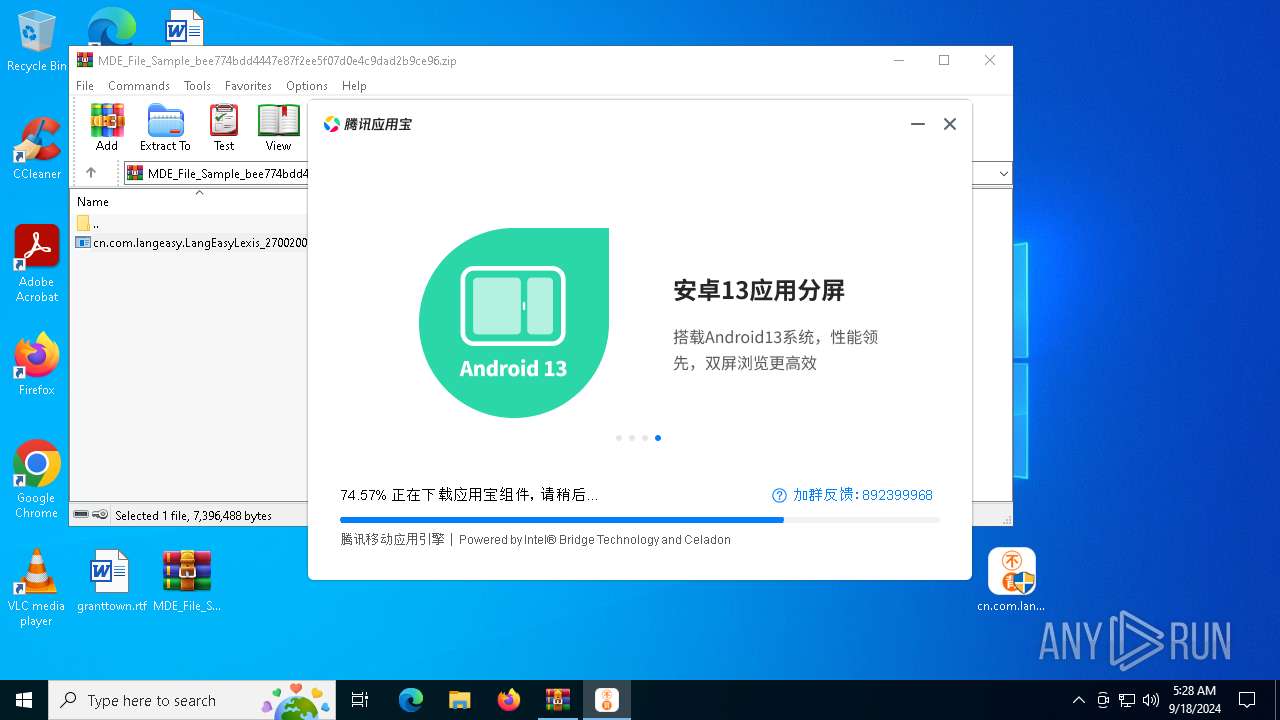The image size is (1280, 720).
Task: Open File Explorer from the taskbar
Action: 460,700
